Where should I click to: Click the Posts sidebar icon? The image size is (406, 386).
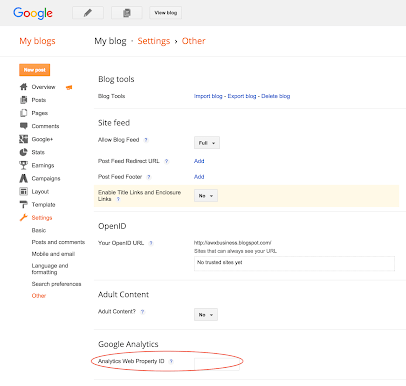(23, 100)
